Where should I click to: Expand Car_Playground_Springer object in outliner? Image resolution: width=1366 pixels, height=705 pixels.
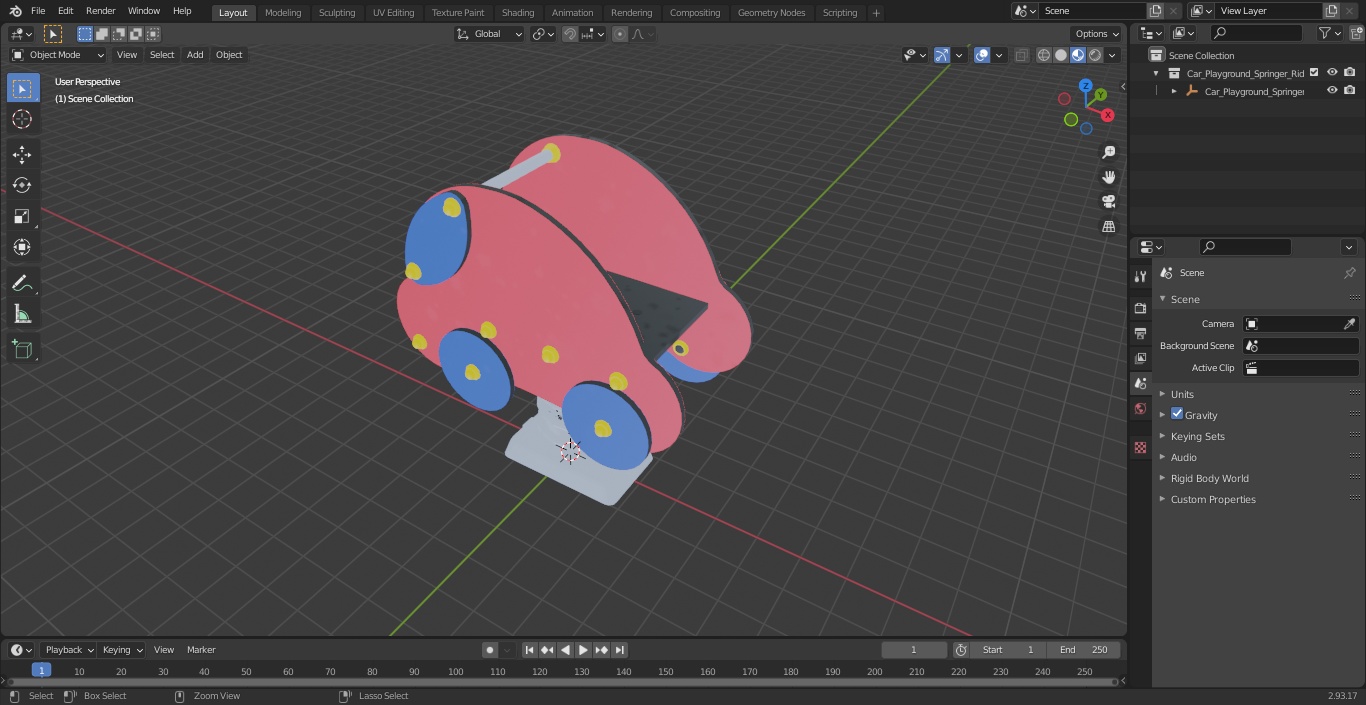(x=1174, y=91)
